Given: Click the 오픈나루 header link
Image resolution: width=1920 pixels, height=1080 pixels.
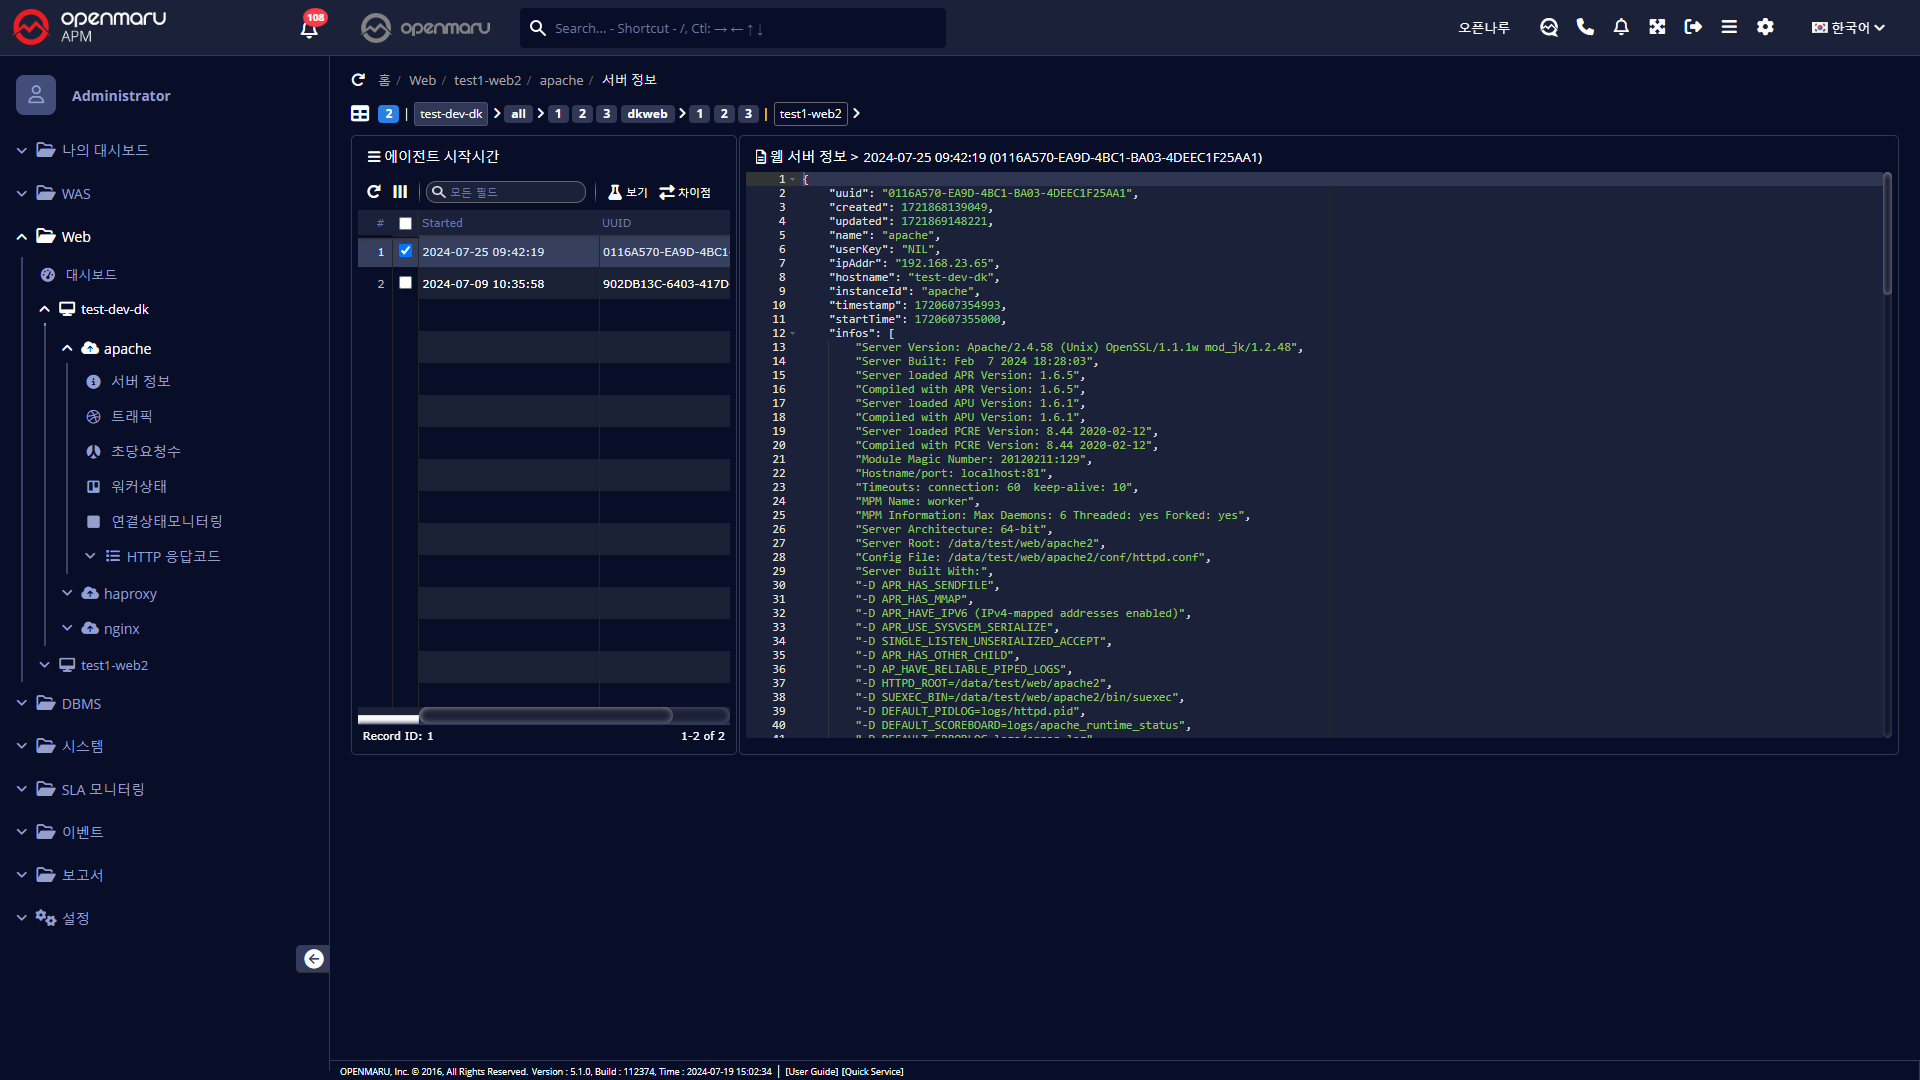Looking at the screenshot, I should pyautogui.click(x=1483, y=28).
